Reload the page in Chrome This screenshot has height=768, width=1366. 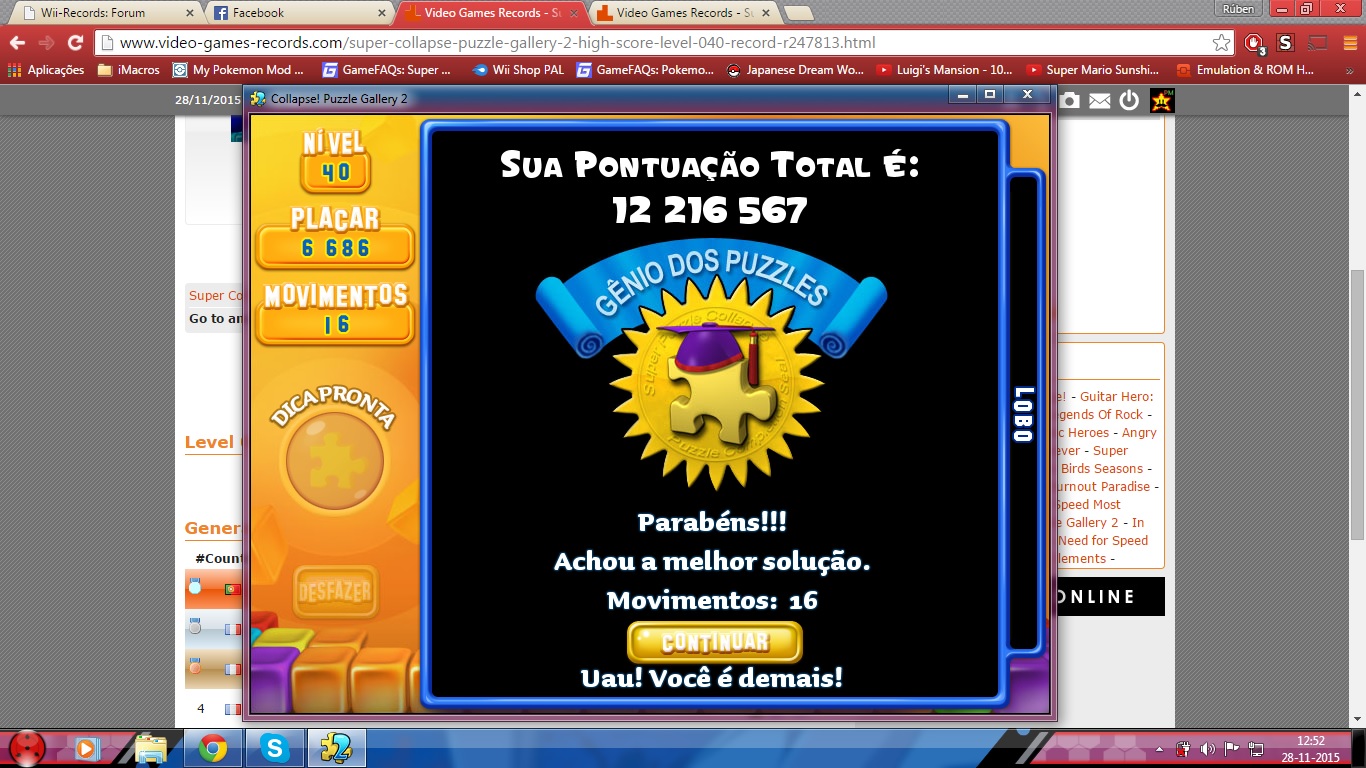coord(75,43)
